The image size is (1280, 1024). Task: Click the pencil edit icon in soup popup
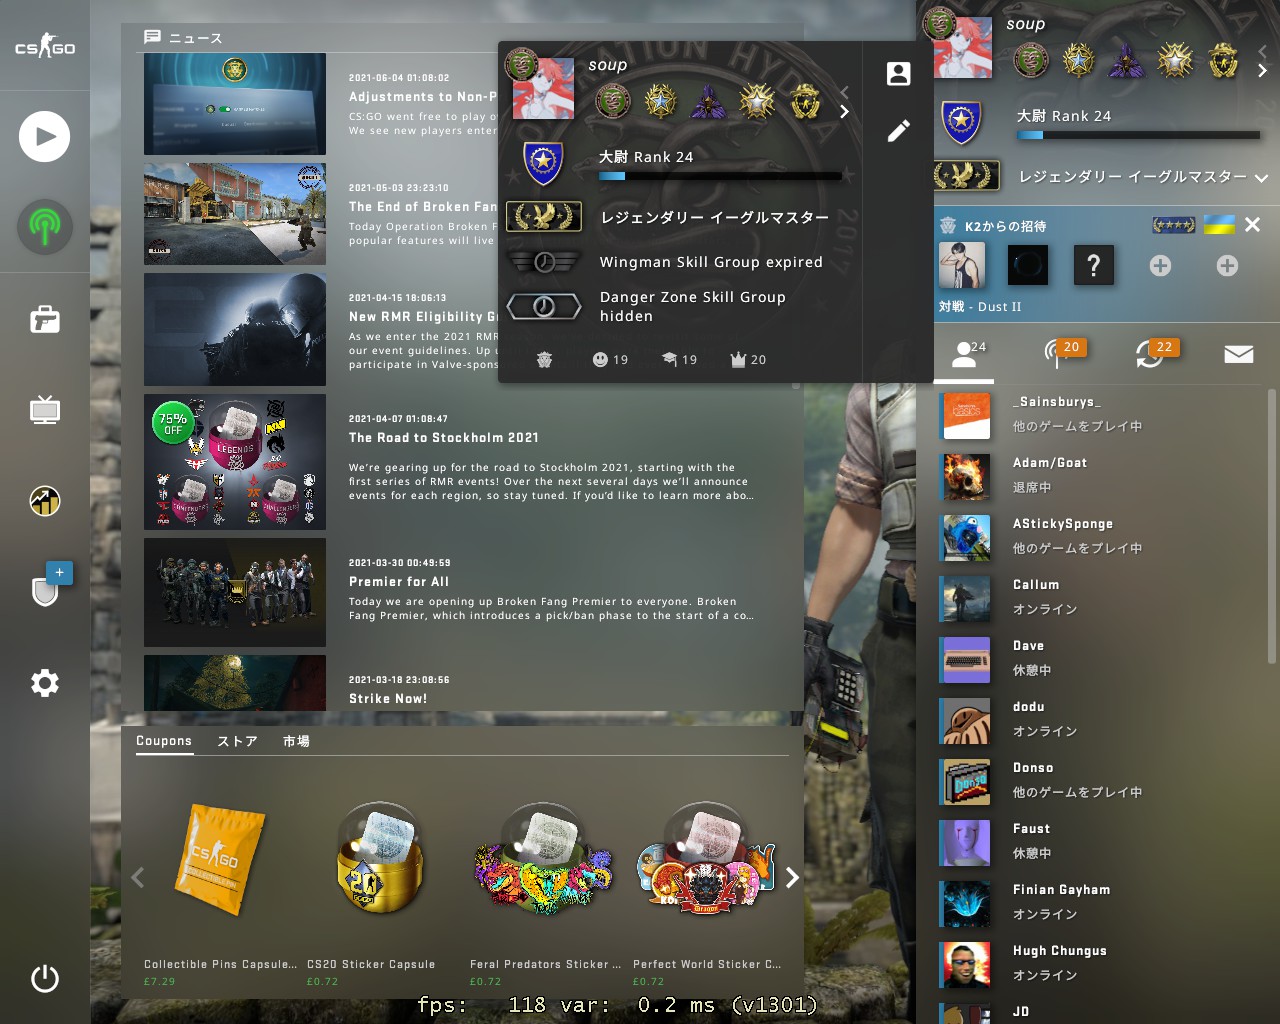pyautogui.click(x=898, y=131)
